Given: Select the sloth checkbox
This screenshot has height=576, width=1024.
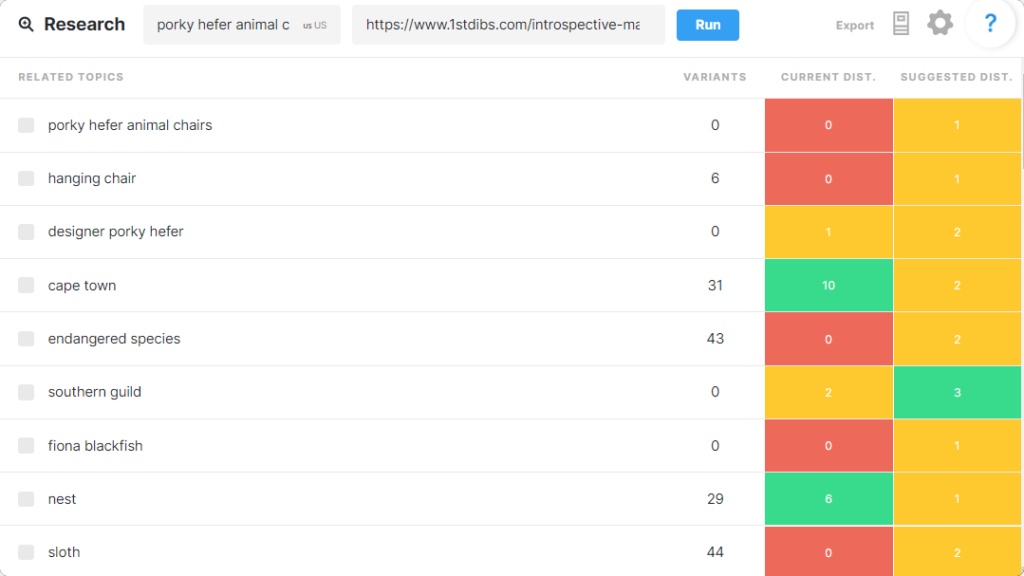Looking at the screenshot, I should click(25, 551).
